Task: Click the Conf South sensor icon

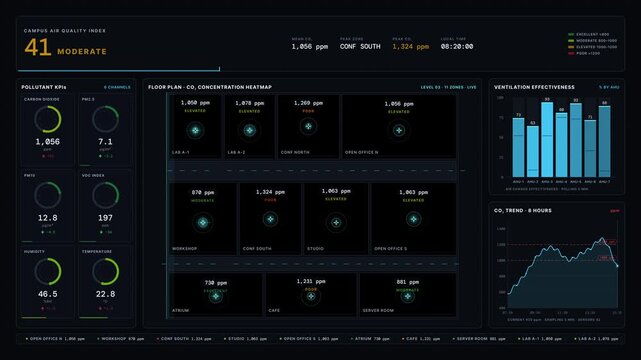Action: pyautogui.click(x=270, y=219)
